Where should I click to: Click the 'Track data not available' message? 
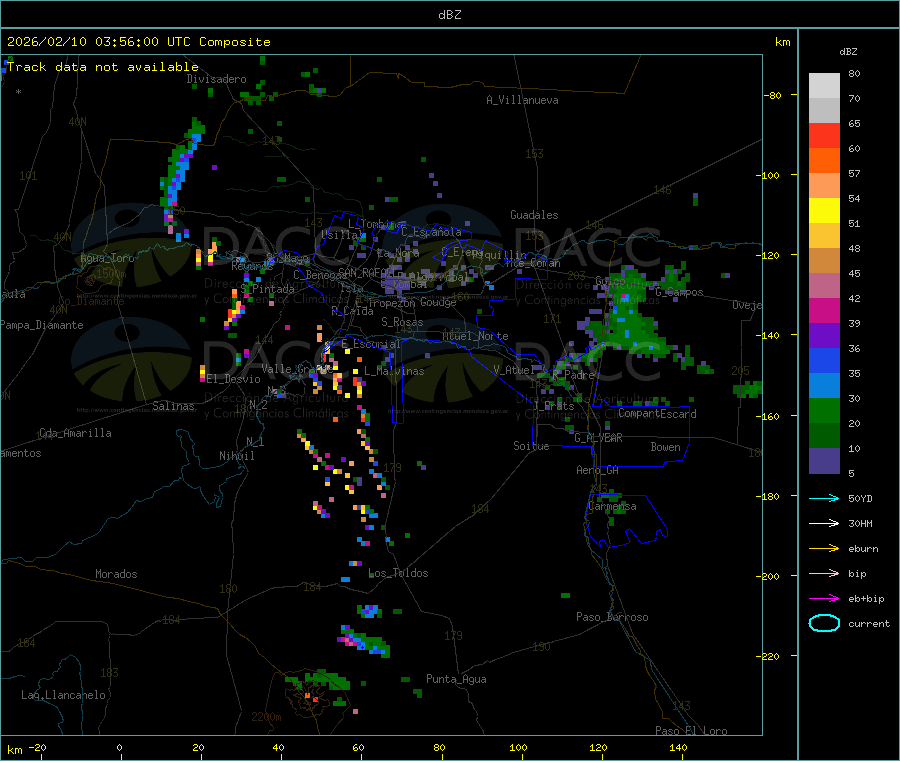pyautogui.click(x=103, y=67)
